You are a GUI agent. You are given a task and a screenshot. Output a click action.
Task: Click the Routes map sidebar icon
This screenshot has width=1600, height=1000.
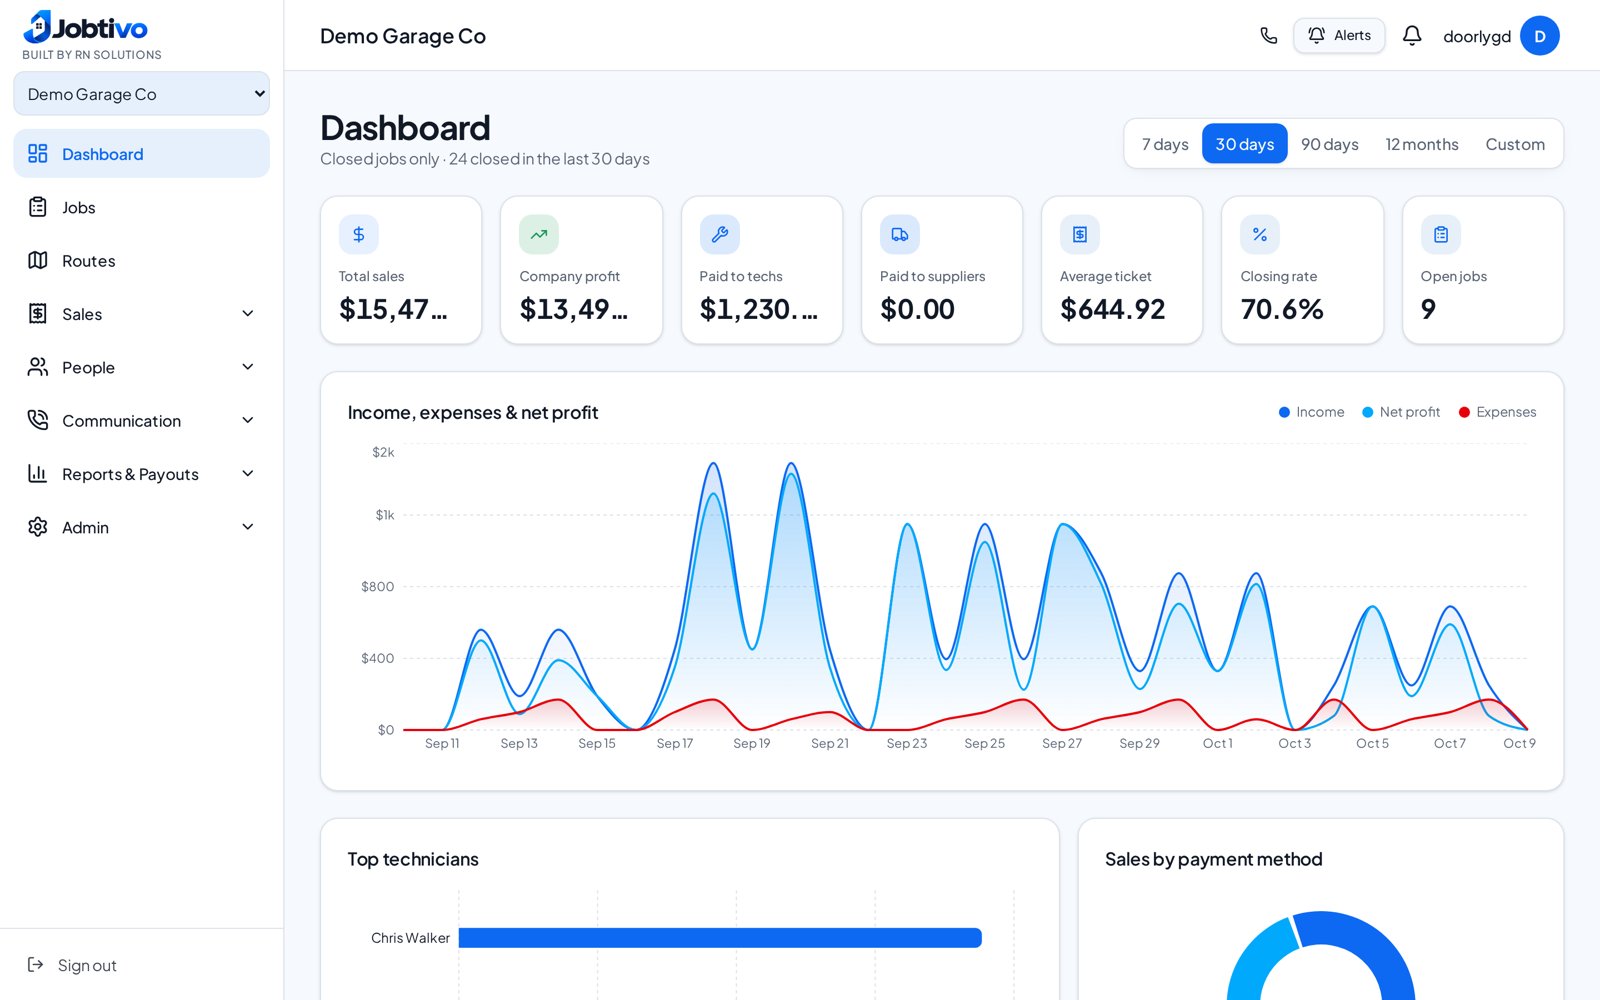(x=38, y=260)
